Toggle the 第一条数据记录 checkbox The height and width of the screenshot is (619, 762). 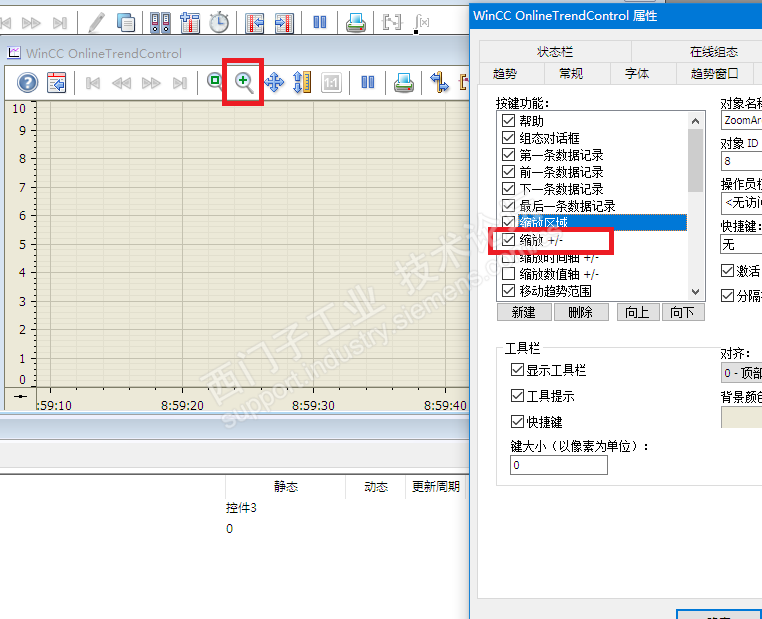coord(508,155)
